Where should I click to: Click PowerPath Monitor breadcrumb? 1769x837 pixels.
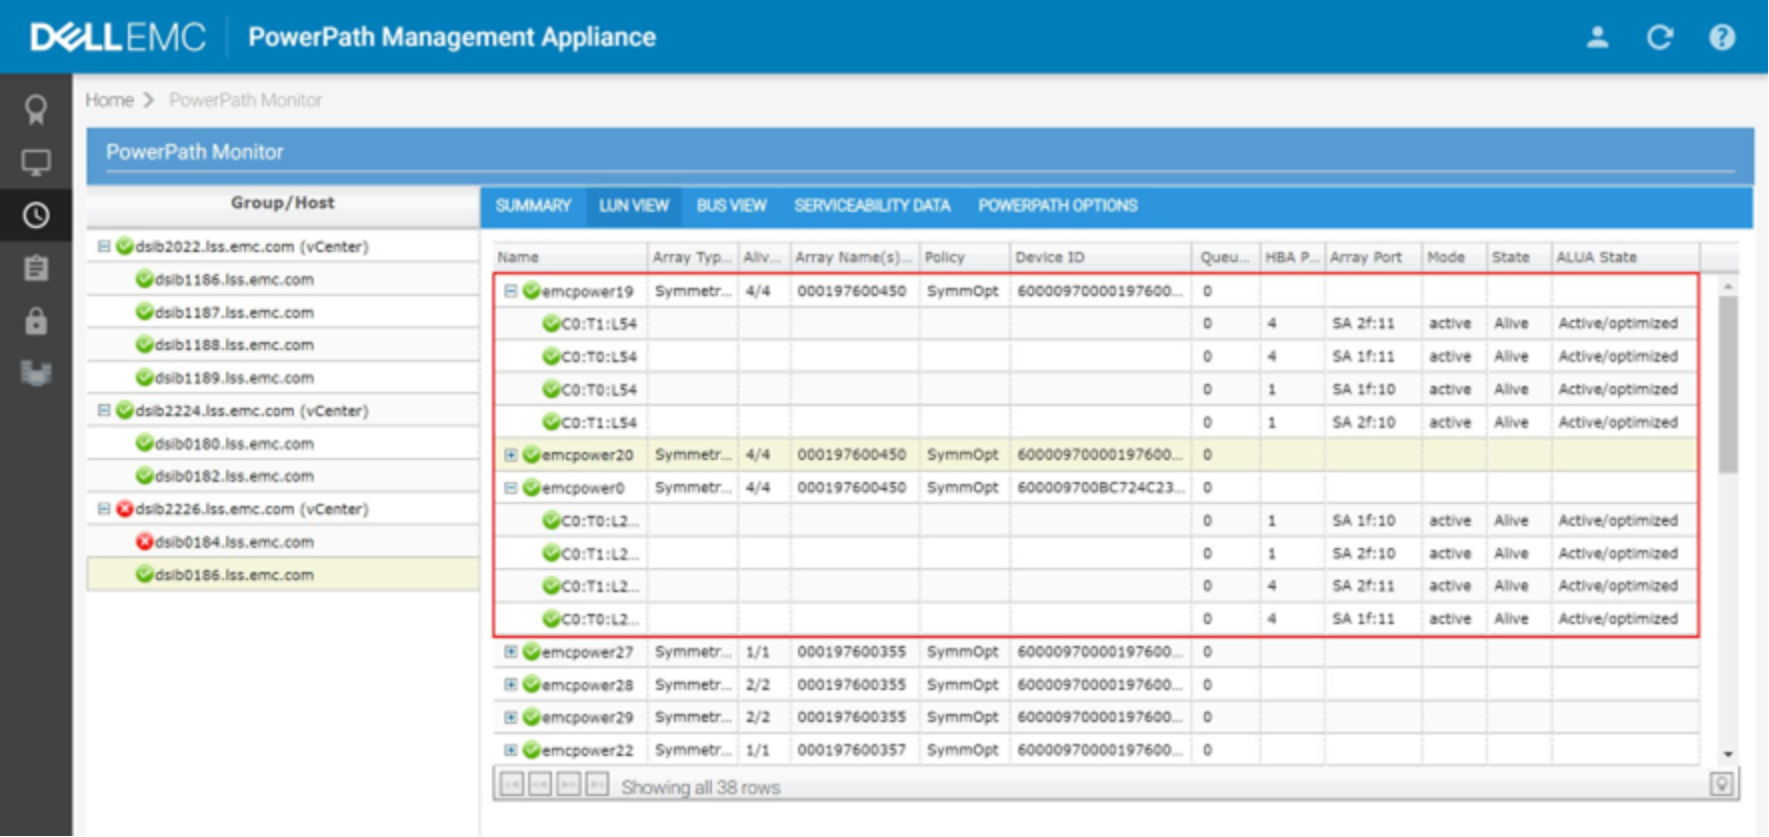coord(246,100)
